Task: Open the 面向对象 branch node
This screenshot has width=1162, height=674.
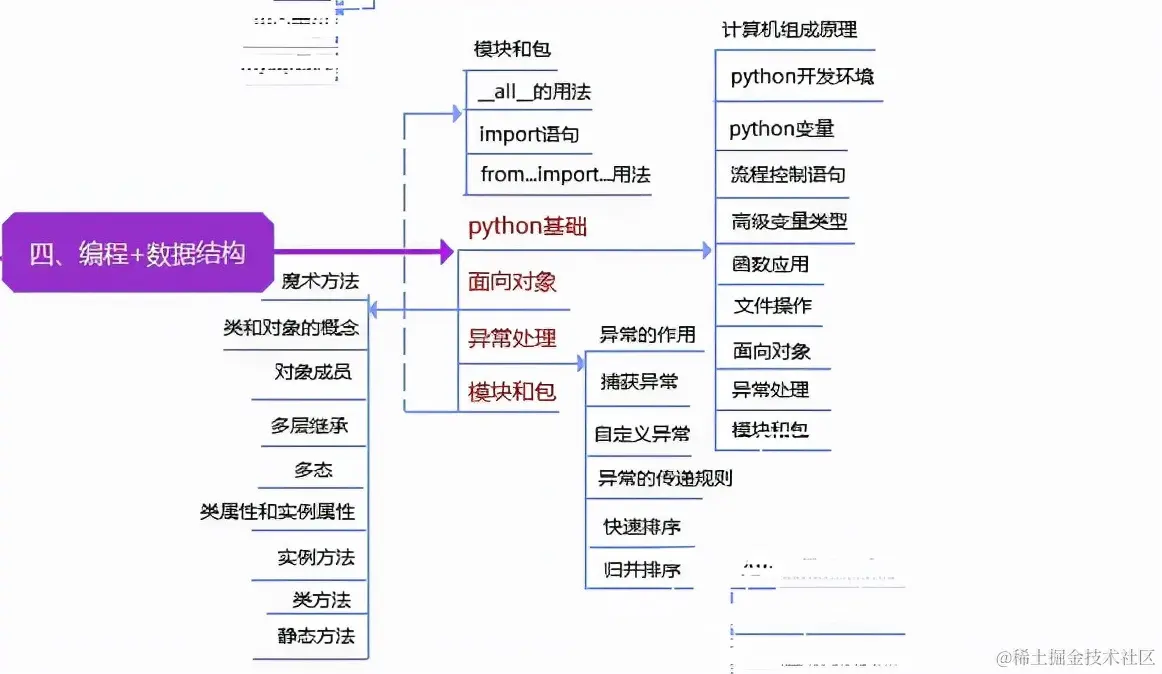Action: coord(512,282)
